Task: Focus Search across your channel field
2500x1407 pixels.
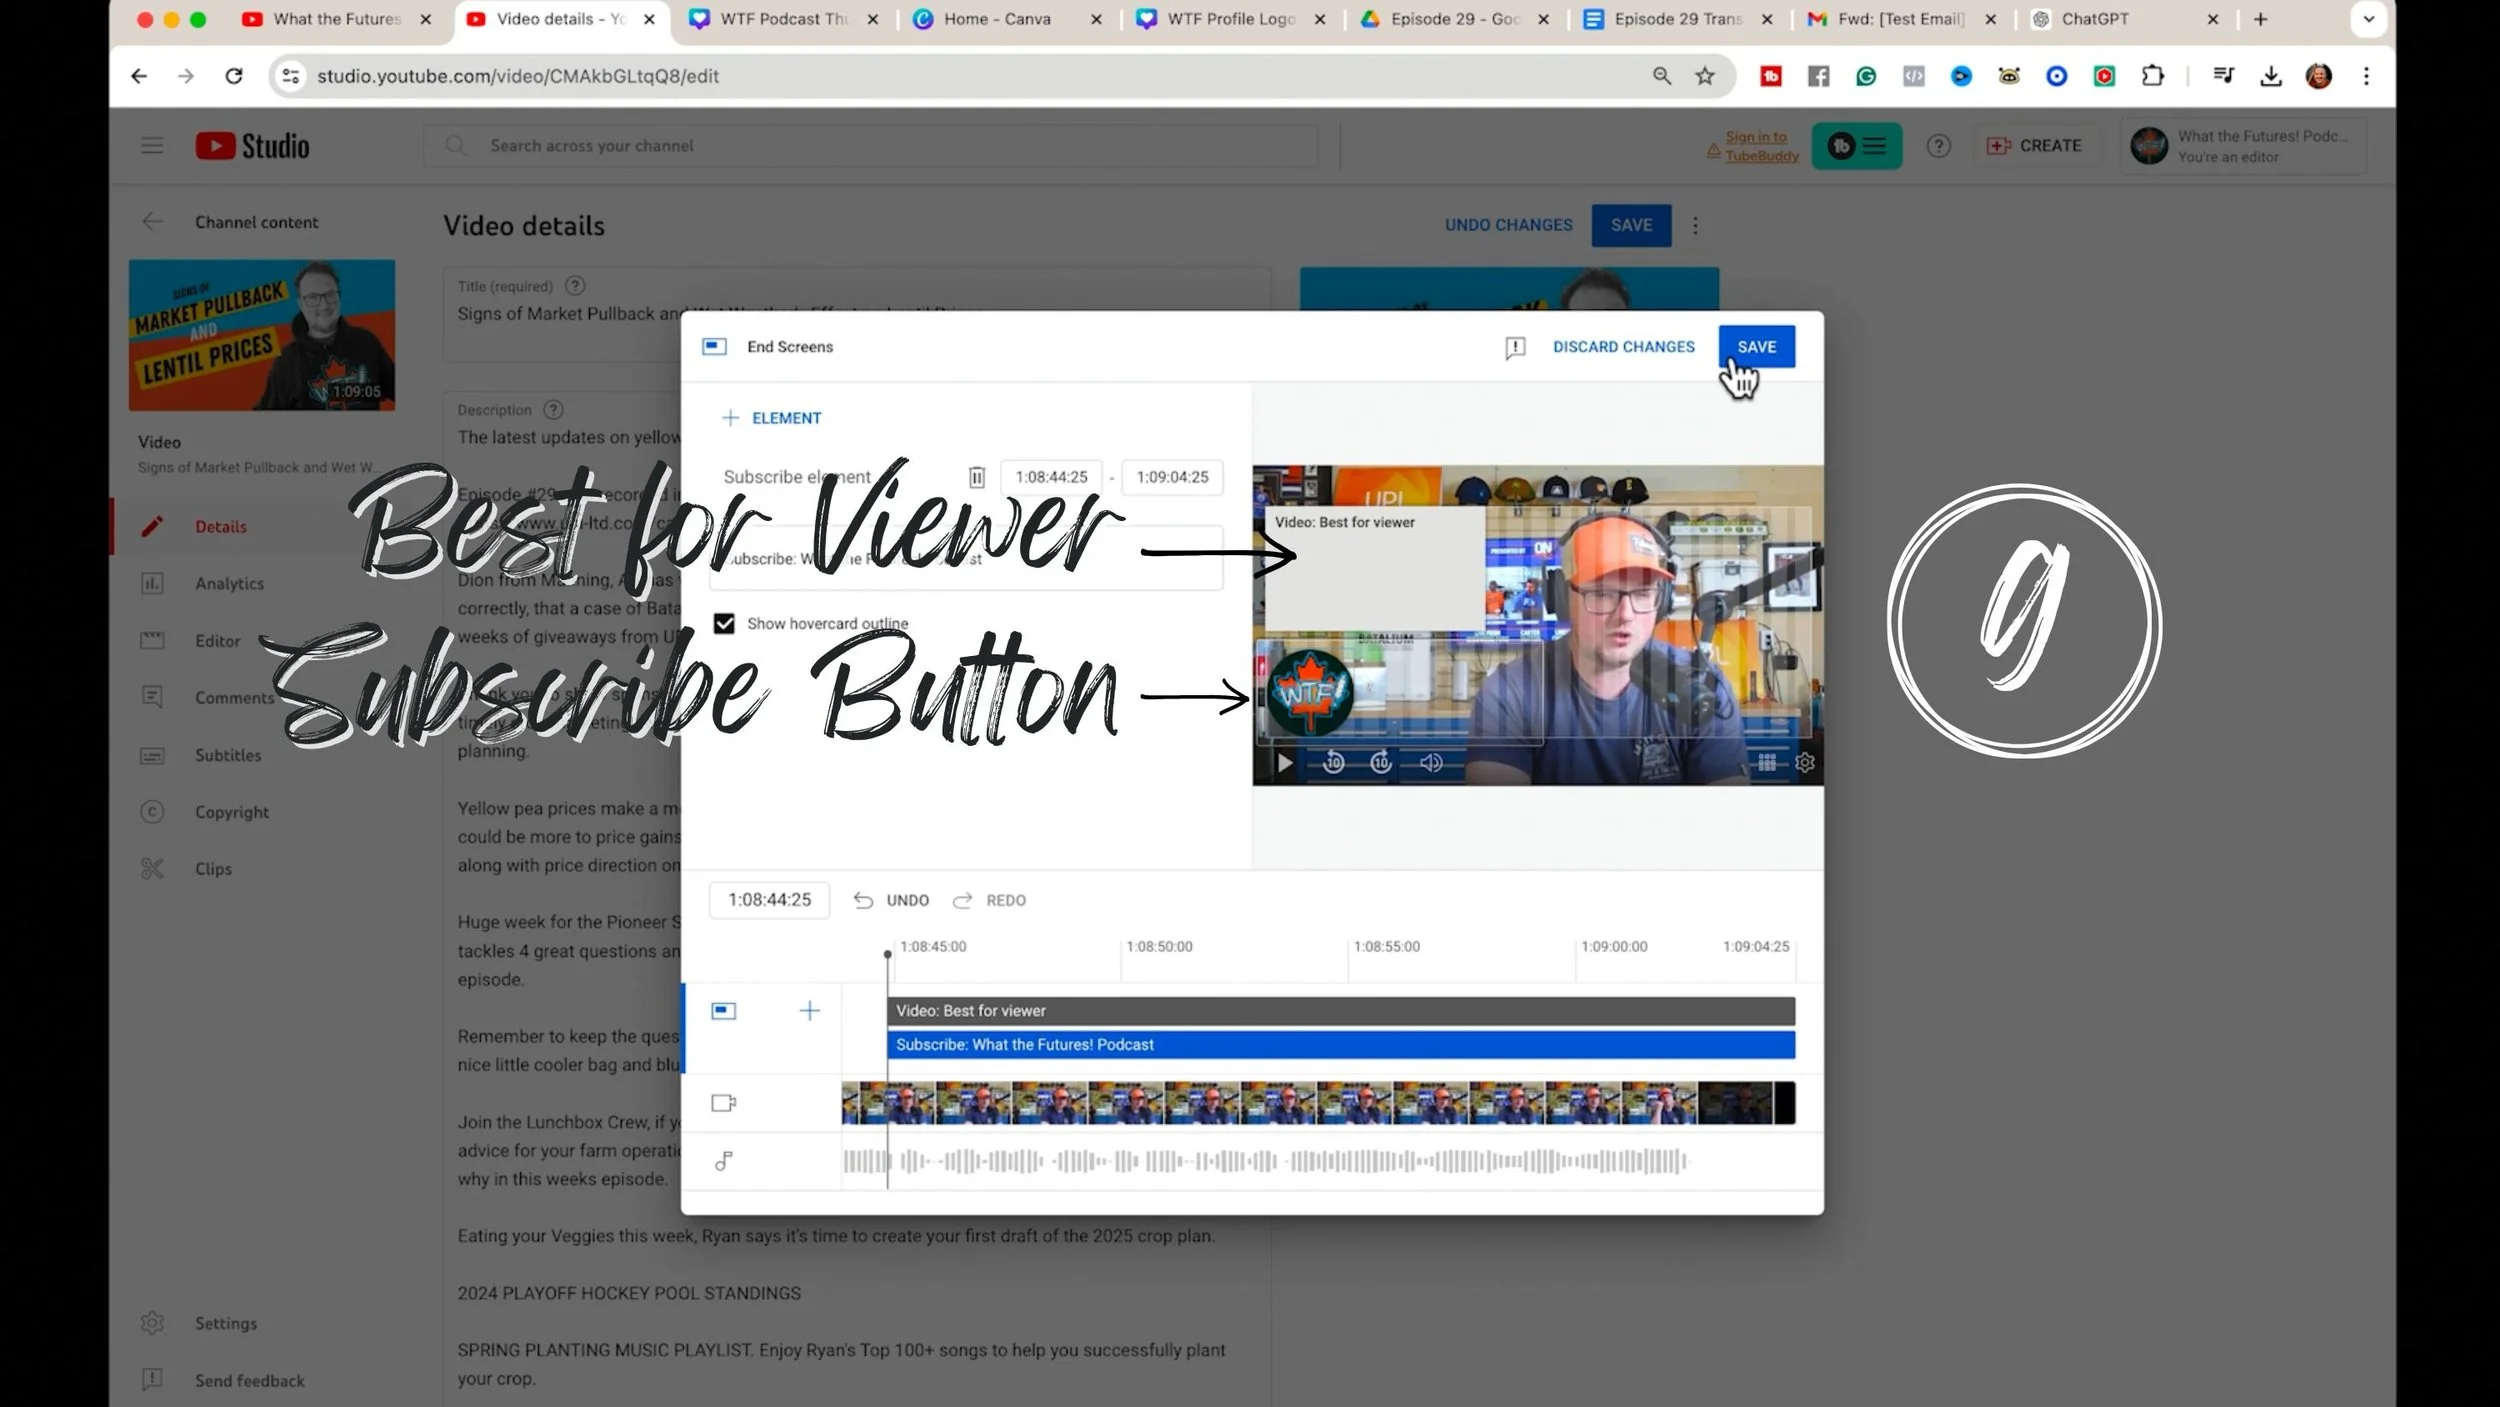Action: click(870, 146)
